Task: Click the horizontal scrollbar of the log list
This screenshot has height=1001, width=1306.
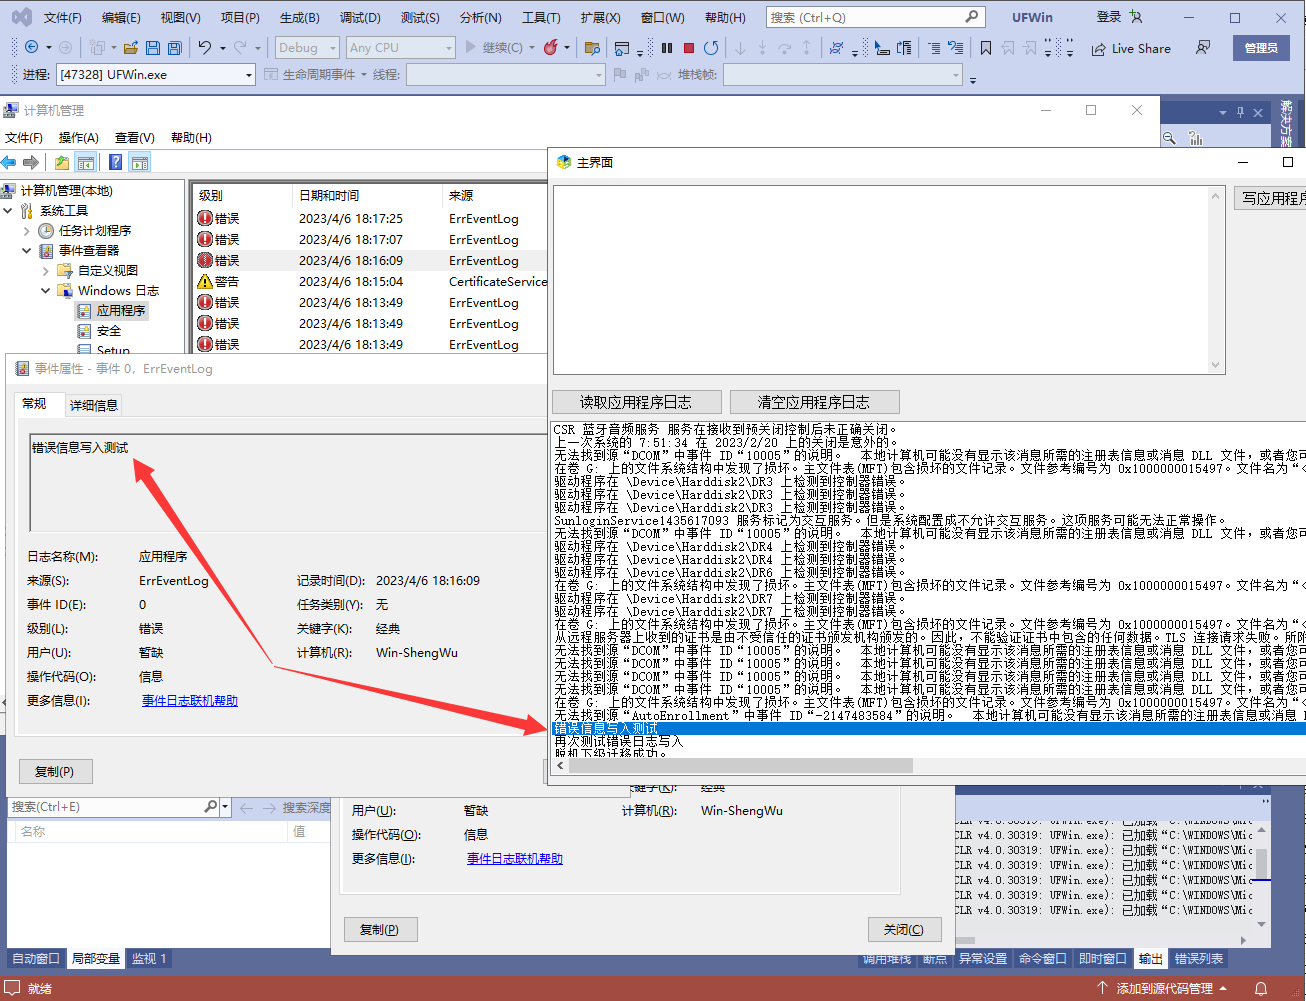Action: [742, 765]
